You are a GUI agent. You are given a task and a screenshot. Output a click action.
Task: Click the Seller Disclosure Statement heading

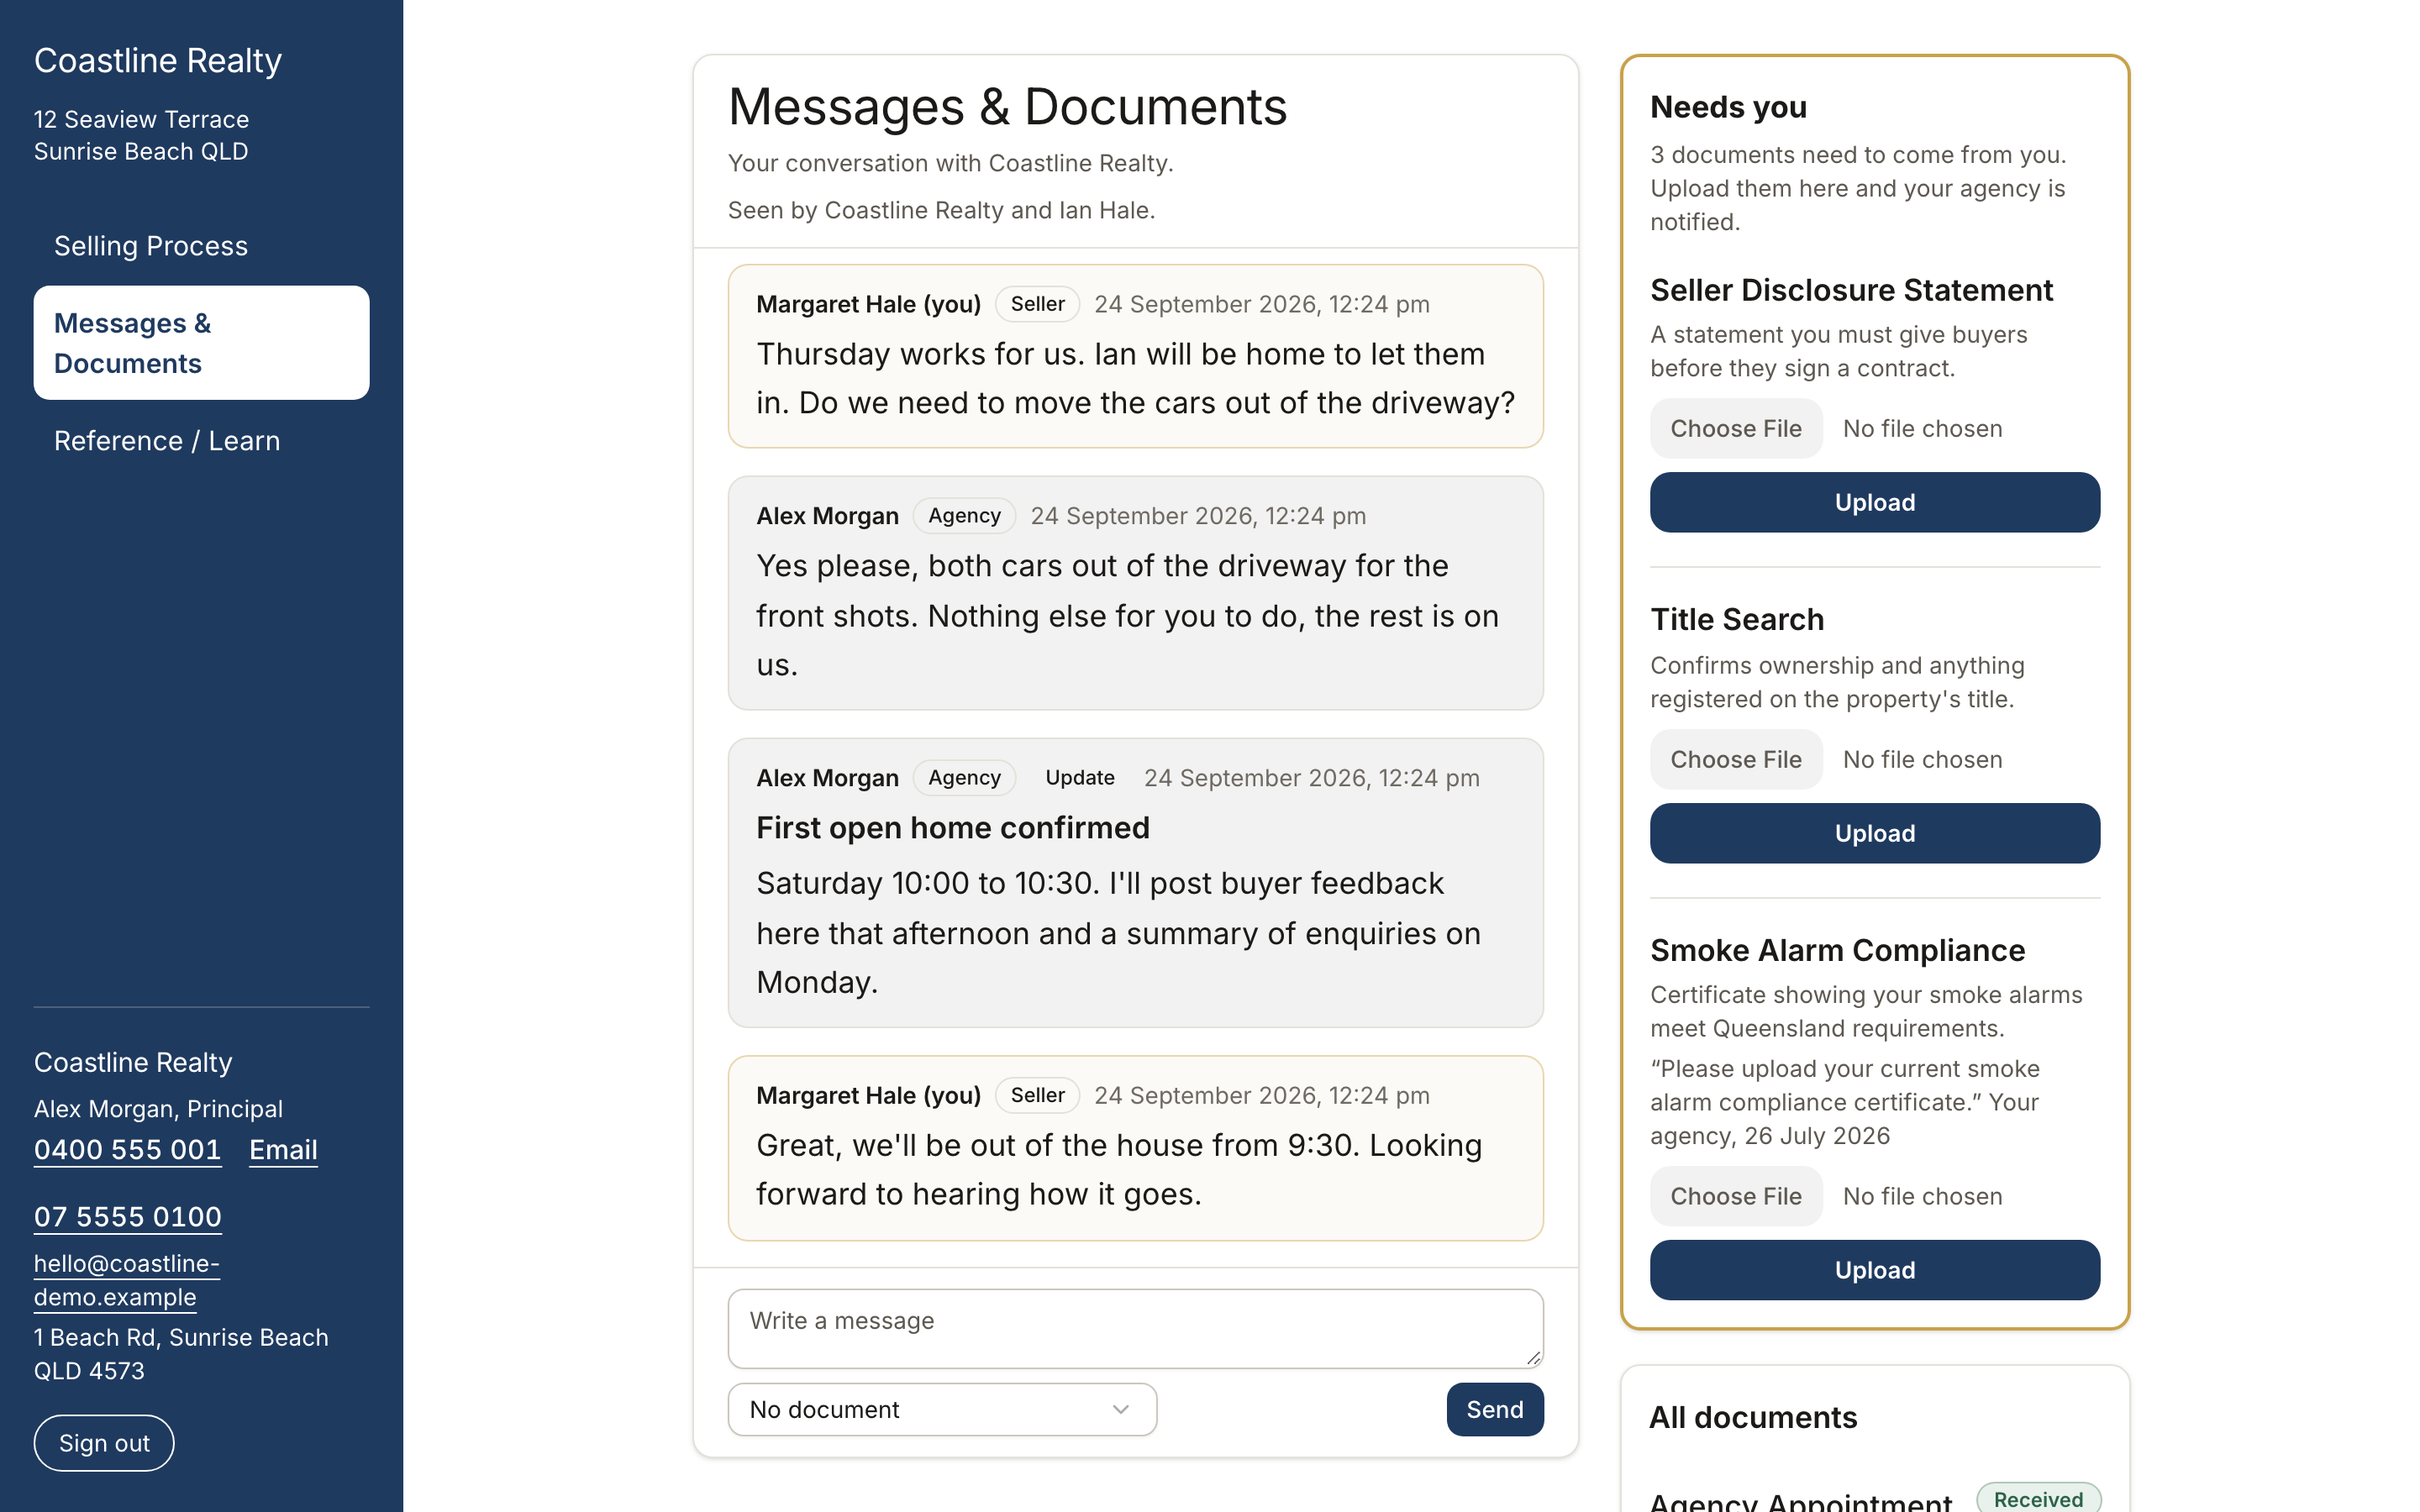(x=1851, y=290)
